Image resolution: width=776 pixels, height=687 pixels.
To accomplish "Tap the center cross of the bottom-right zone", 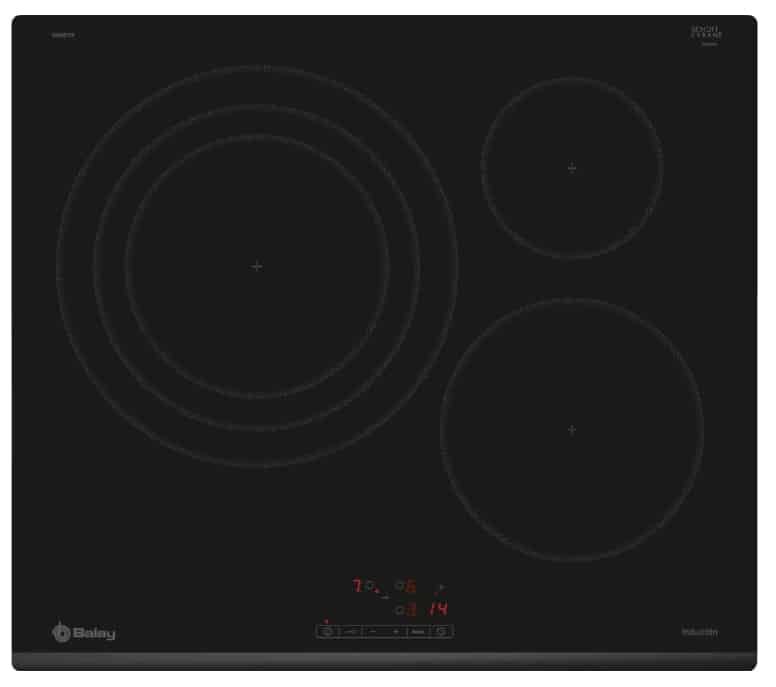I will coord(572,429).
